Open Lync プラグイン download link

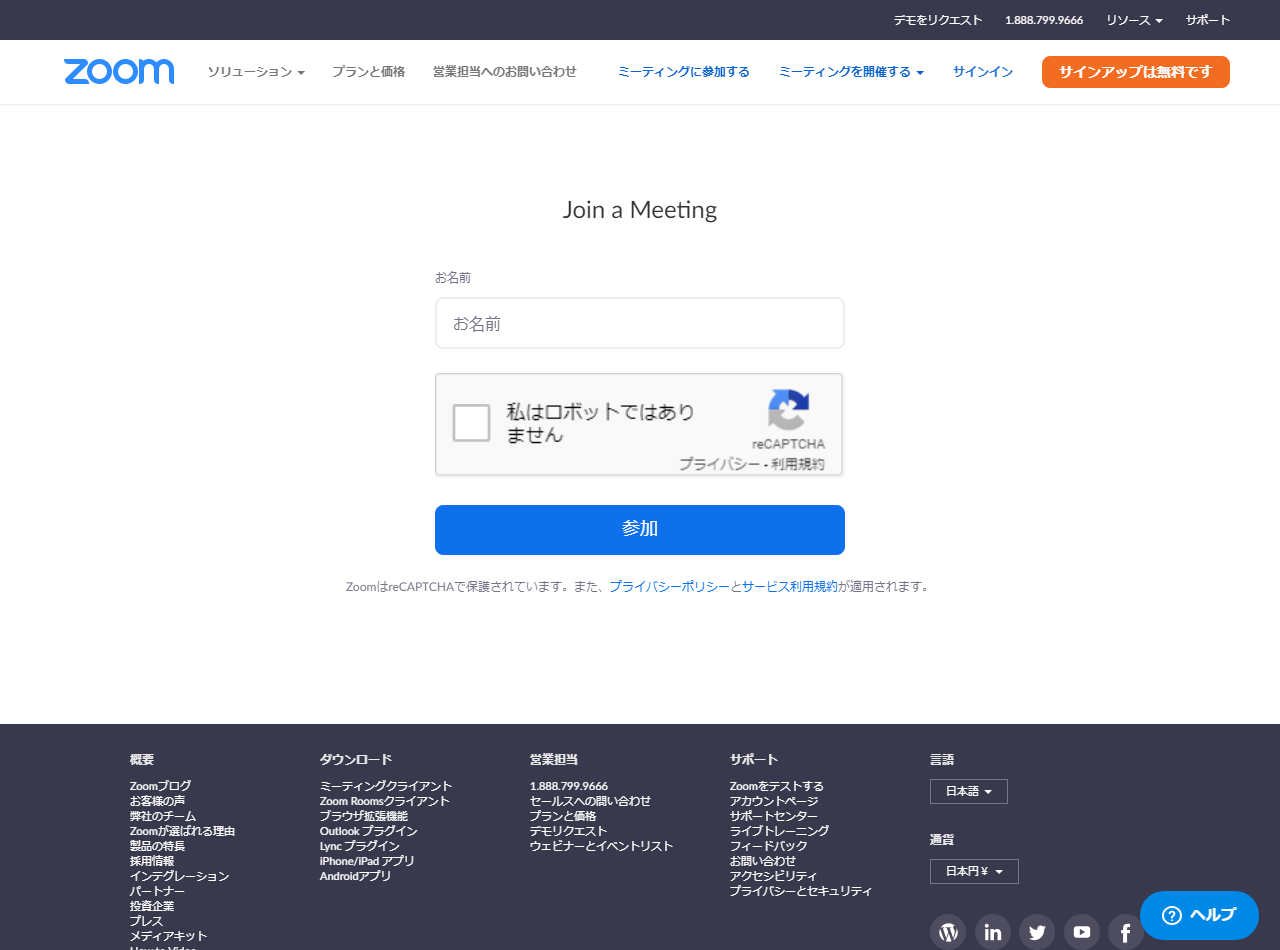pos(359,846)
